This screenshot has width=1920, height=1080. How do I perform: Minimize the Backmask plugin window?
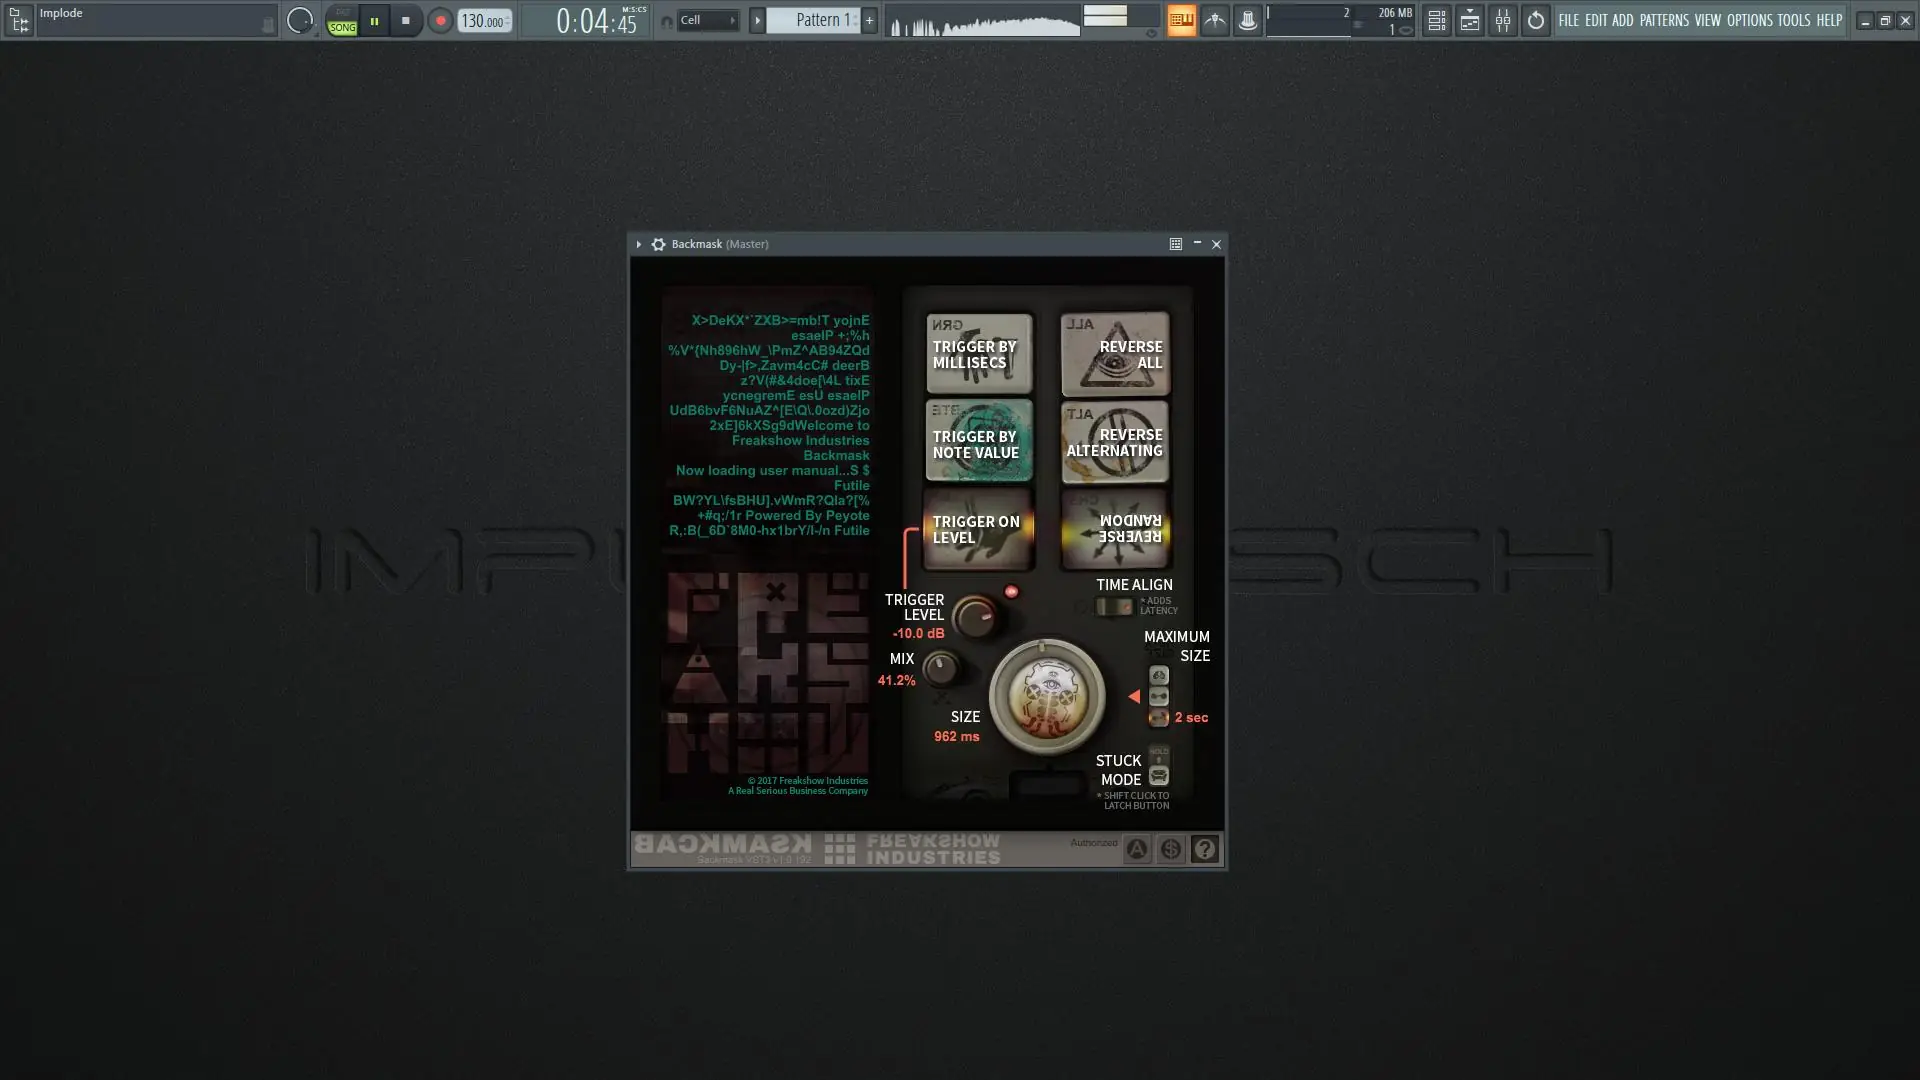tap(1197, 243)
